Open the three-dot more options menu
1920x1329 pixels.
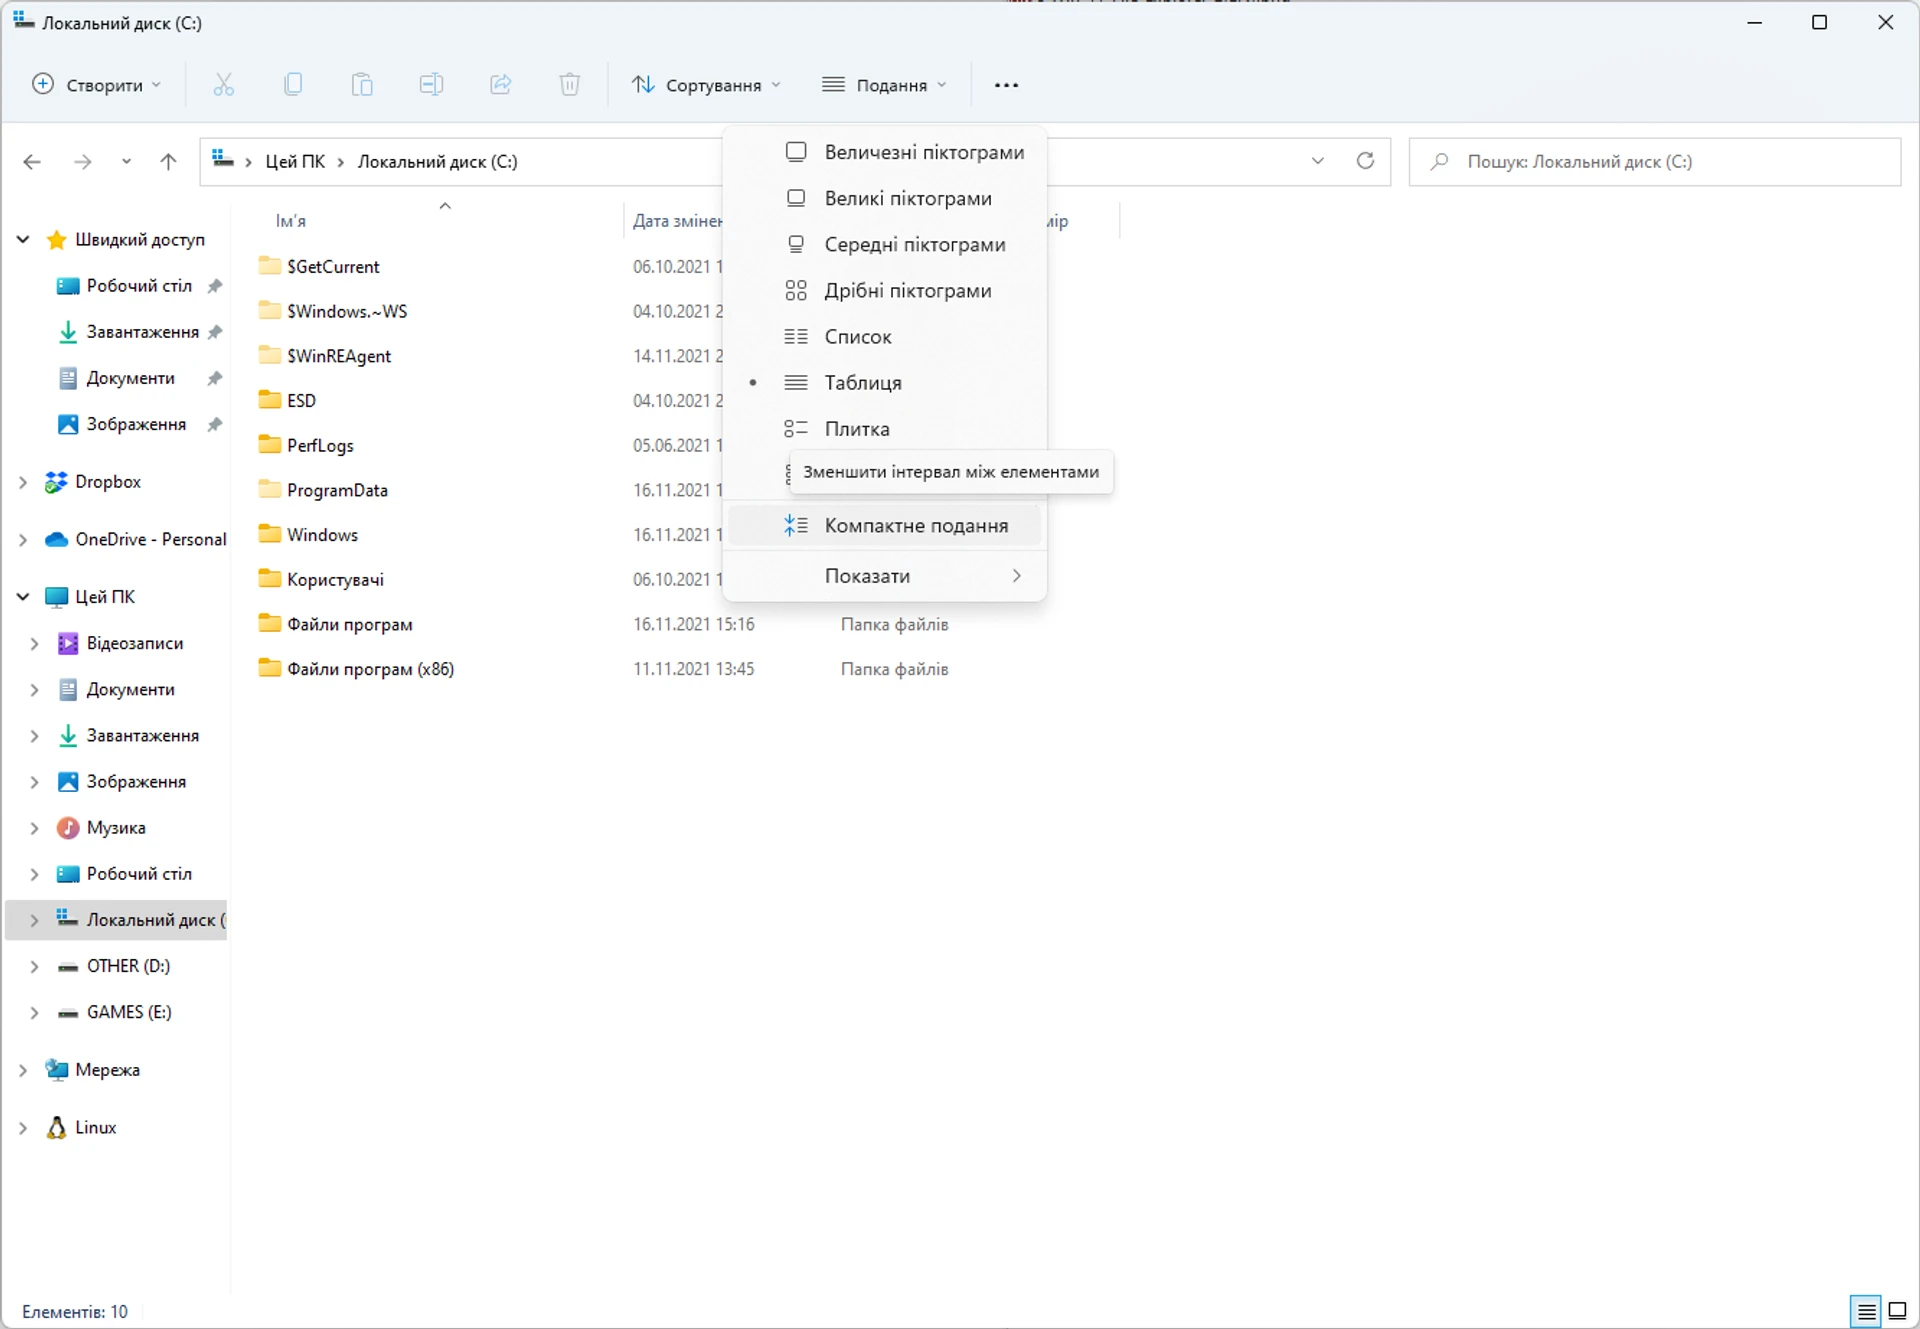[x=1006, y=85]
